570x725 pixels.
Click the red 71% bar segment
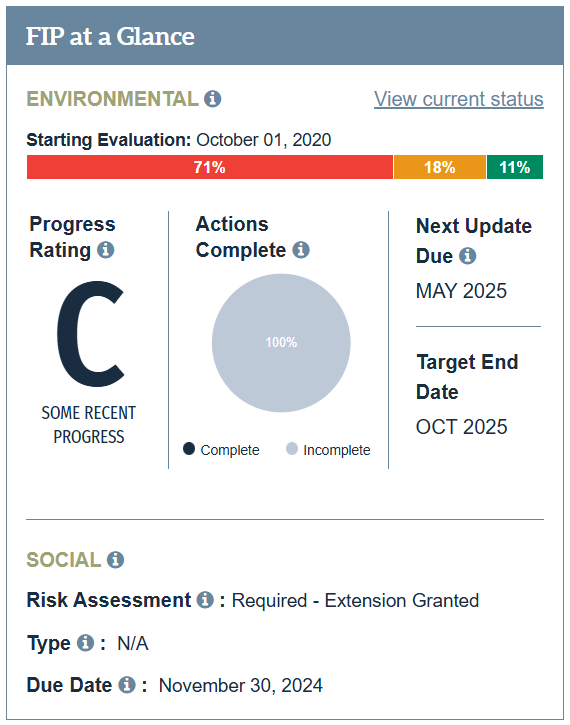[x=210, y=167]
